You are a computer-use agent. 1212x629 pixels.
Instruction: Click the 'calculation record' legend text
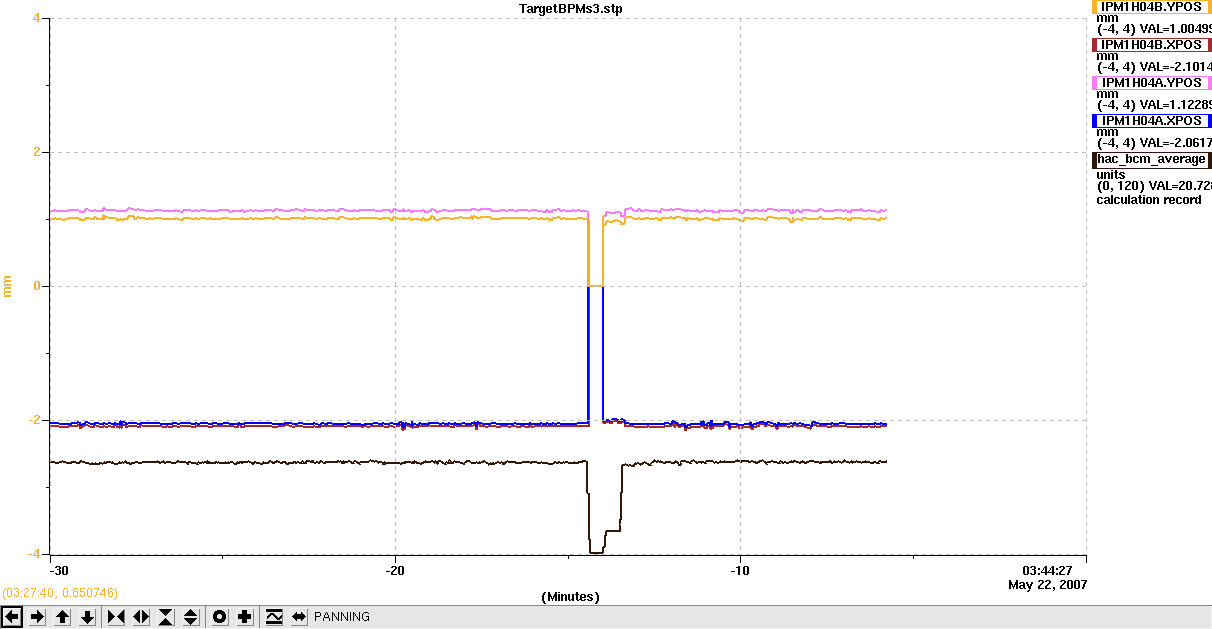point(1148,200)
